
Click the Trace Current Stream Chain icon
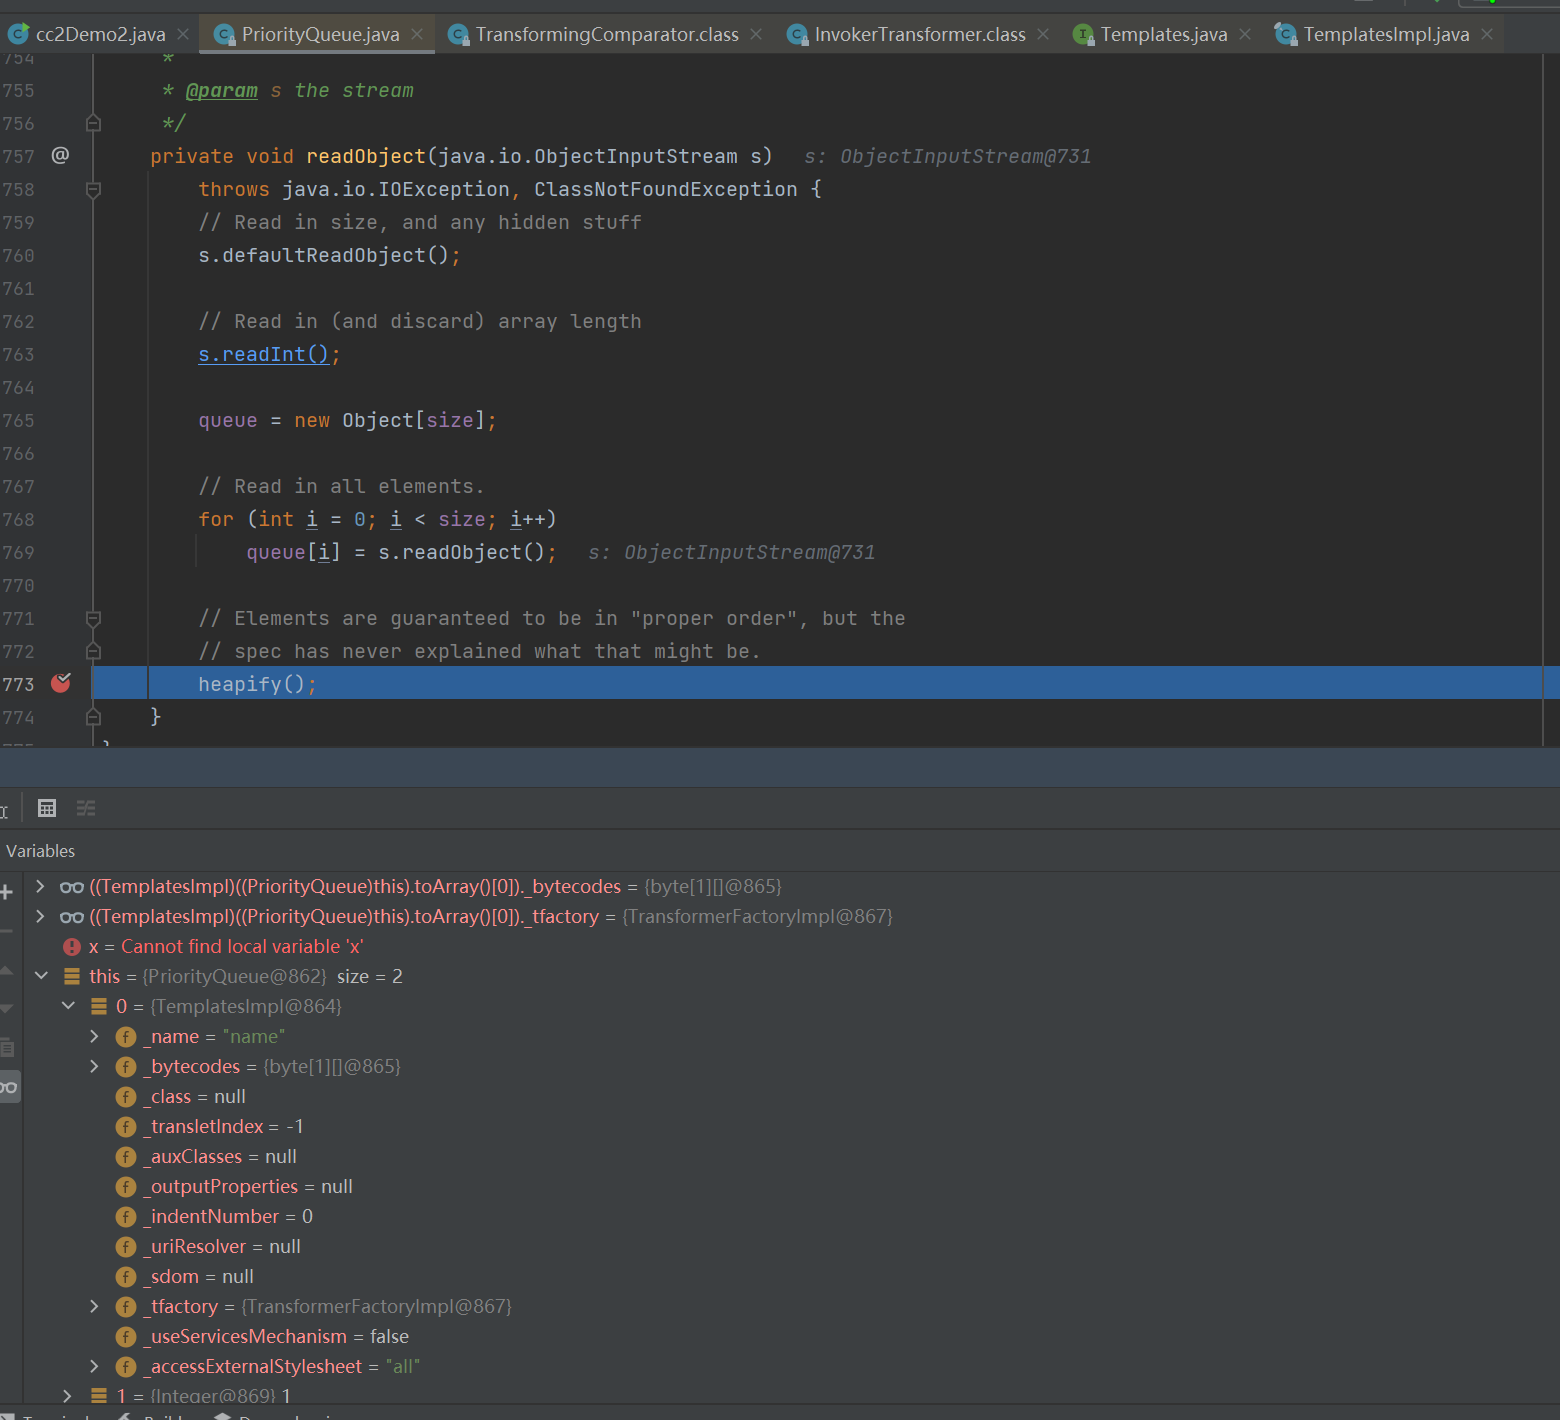(86, 808)
